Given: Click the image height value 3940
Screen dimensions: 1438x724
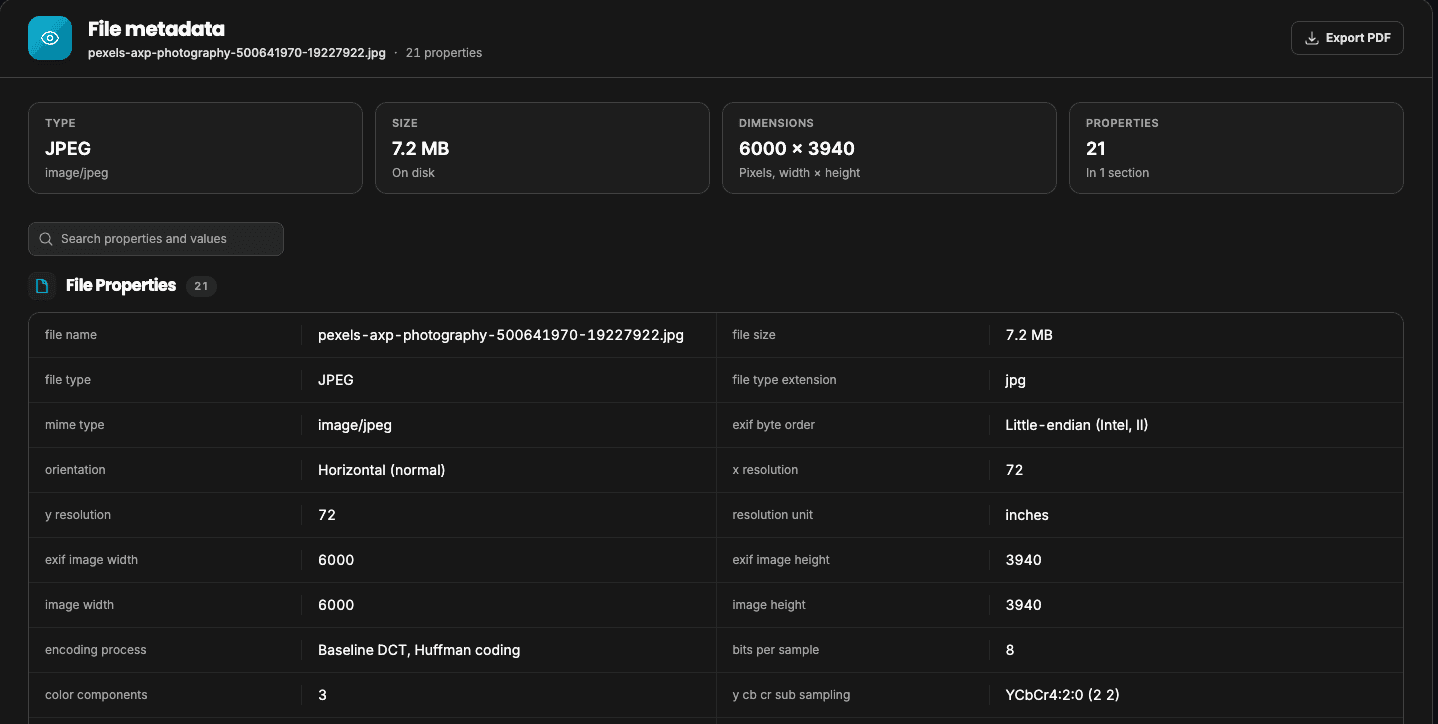Looking at the screenshot, I should tap(1023, 605).
